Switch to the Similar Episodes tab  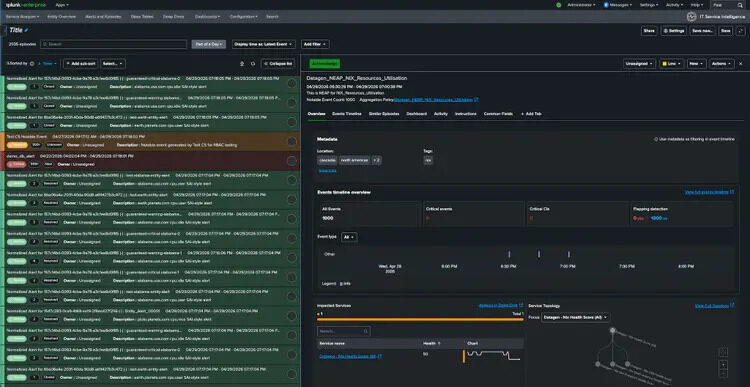(x=384, y=114)
